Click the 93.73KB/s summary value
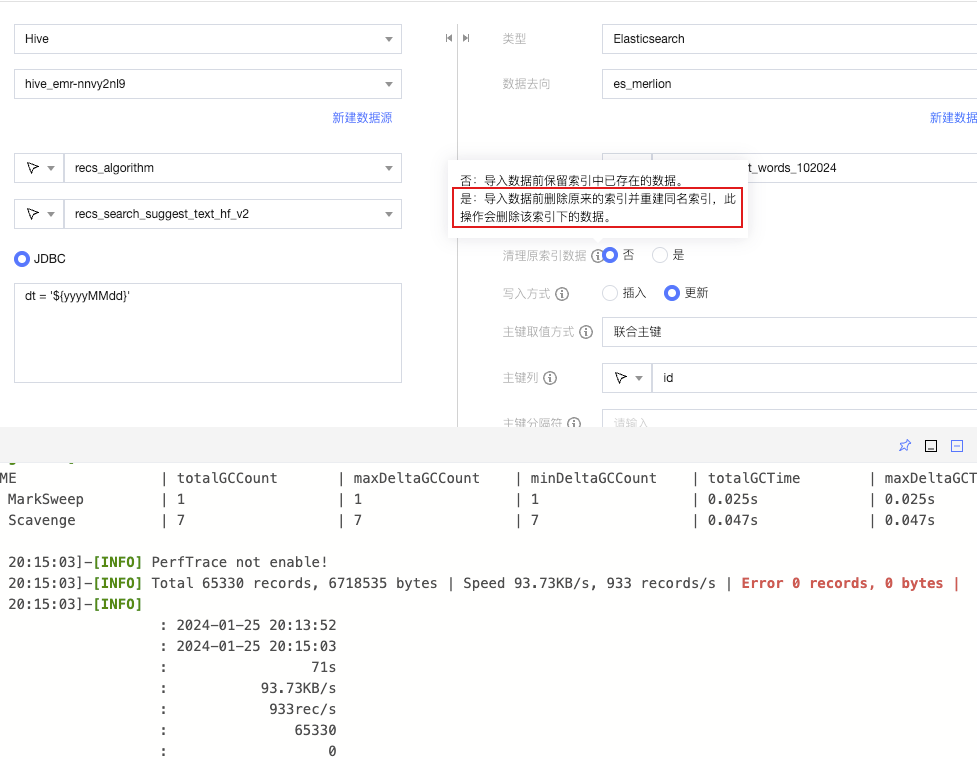The width and height of the screenshot is (977, 759). (298, 688)
